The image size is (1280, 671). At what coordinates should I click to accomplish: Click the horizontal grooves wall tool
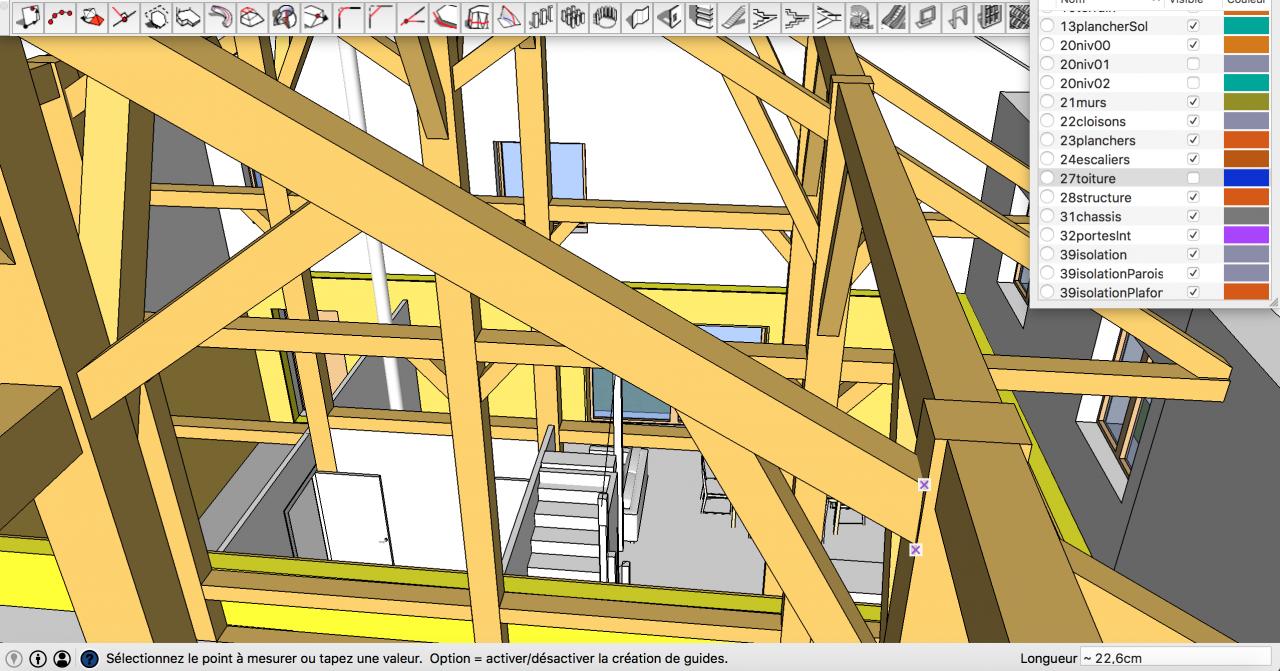(701, 16)
